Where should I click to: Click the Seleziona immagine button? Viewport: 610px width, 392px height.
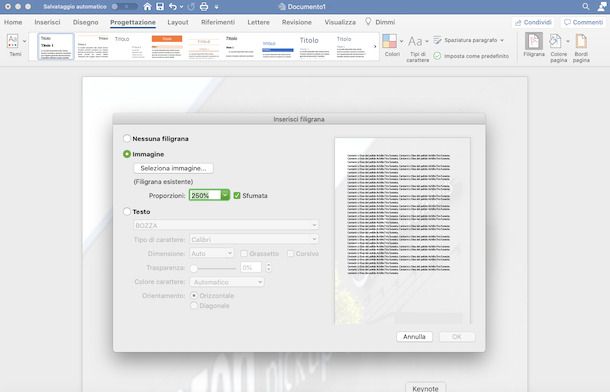coord(174,168)
